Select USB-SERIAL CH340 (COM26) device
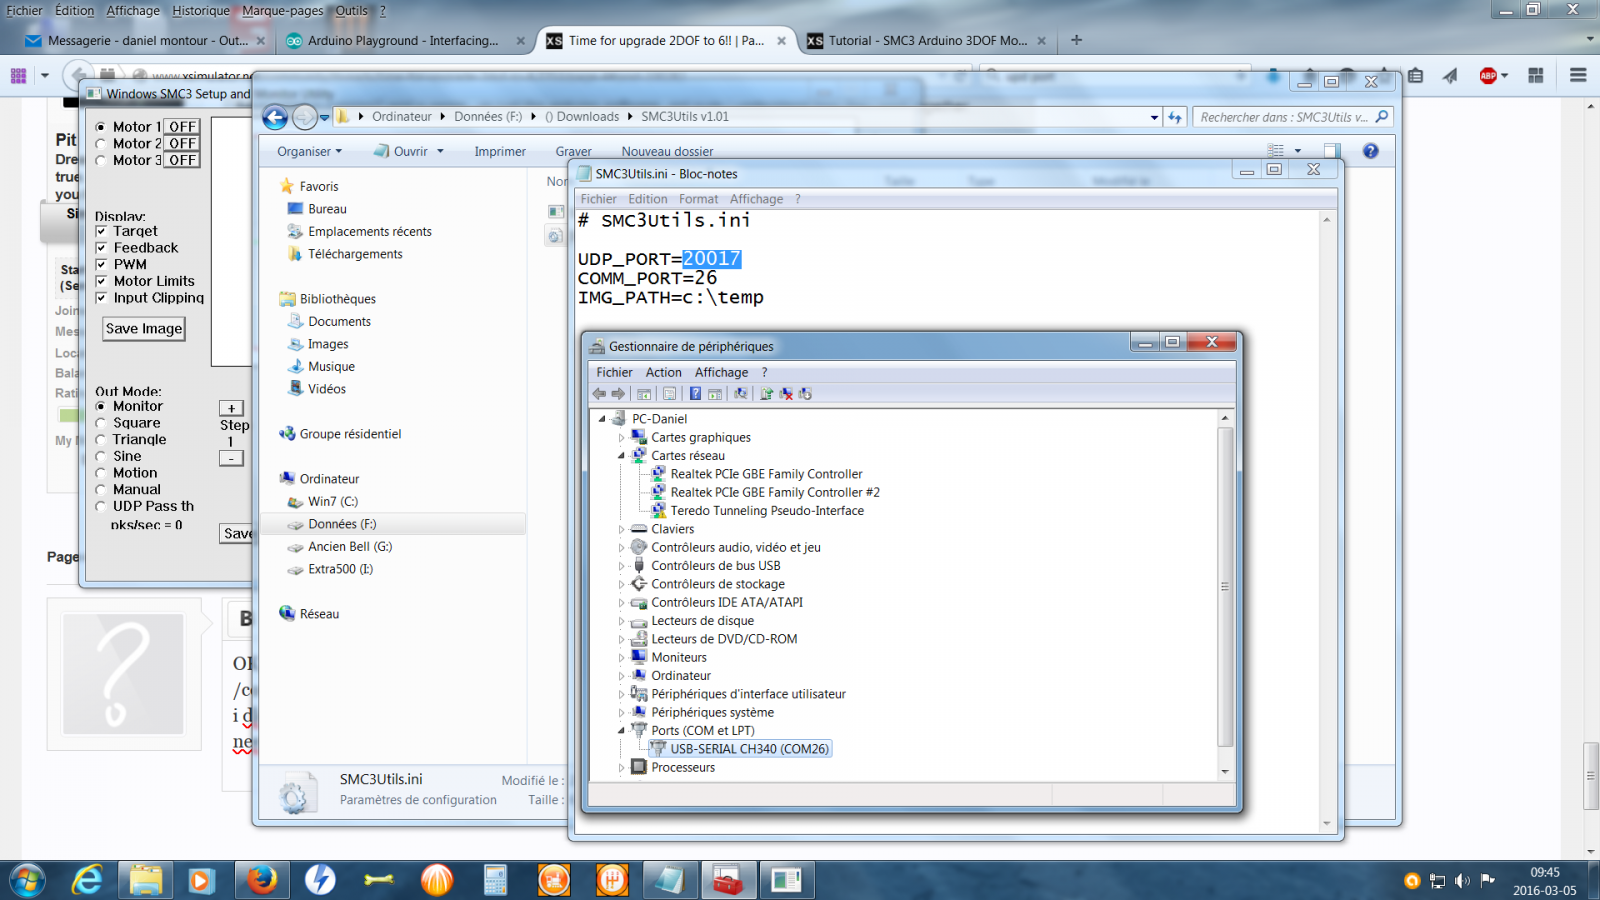This screenshot has width=1600, height=900. 749,749
